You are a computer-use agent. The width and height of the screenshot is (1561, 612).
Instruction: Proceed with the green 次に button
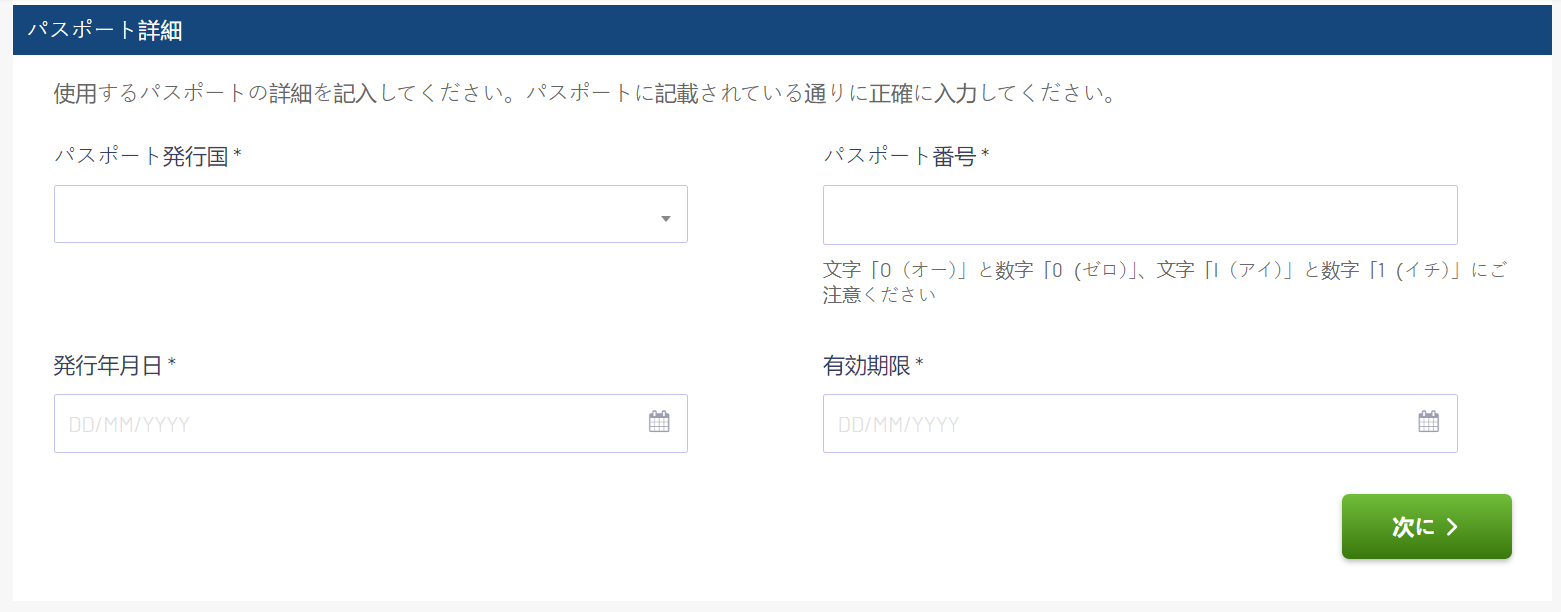click(x=1426, y=527)
